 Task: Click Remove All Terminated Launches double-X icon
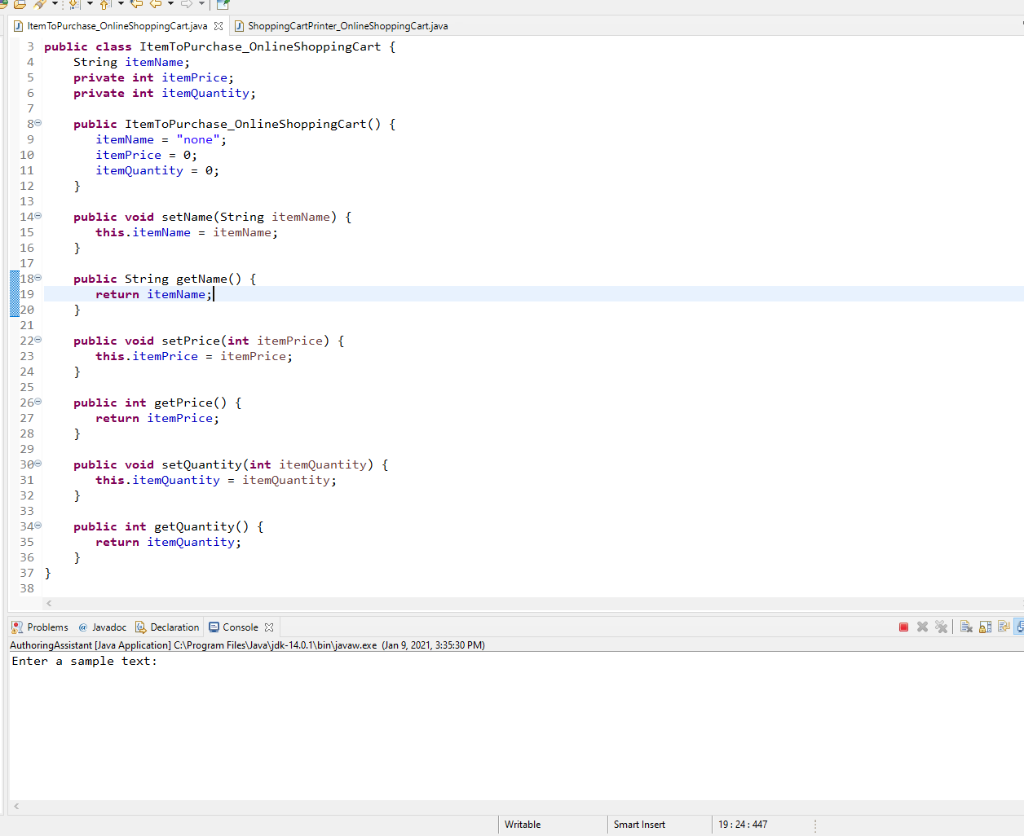tap(941, 626)
